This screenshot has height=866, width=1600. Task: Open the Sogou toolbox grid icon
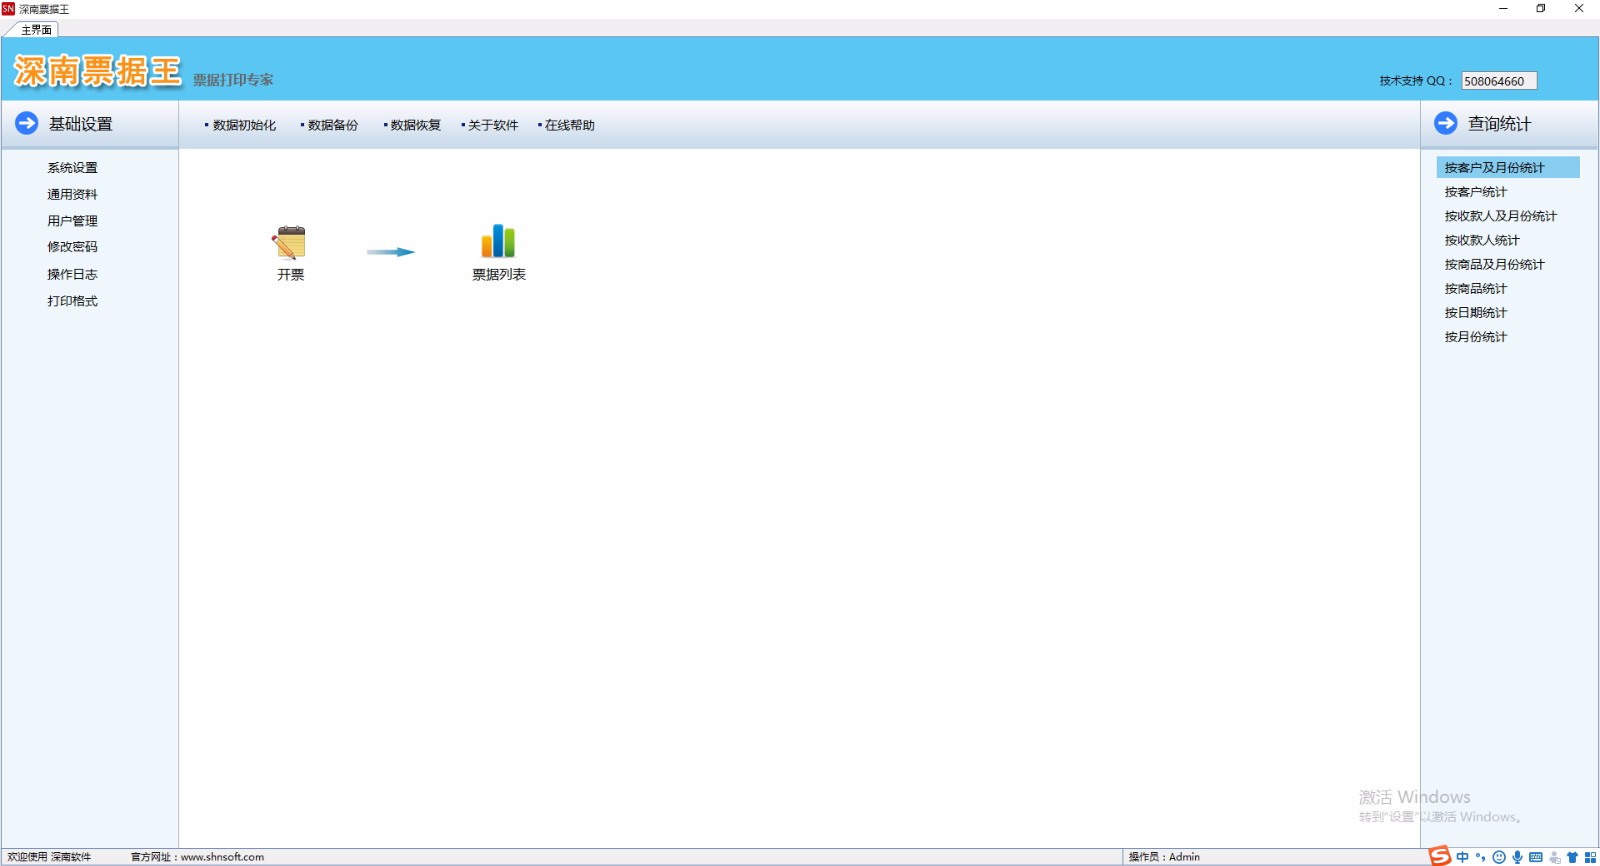1590,857
